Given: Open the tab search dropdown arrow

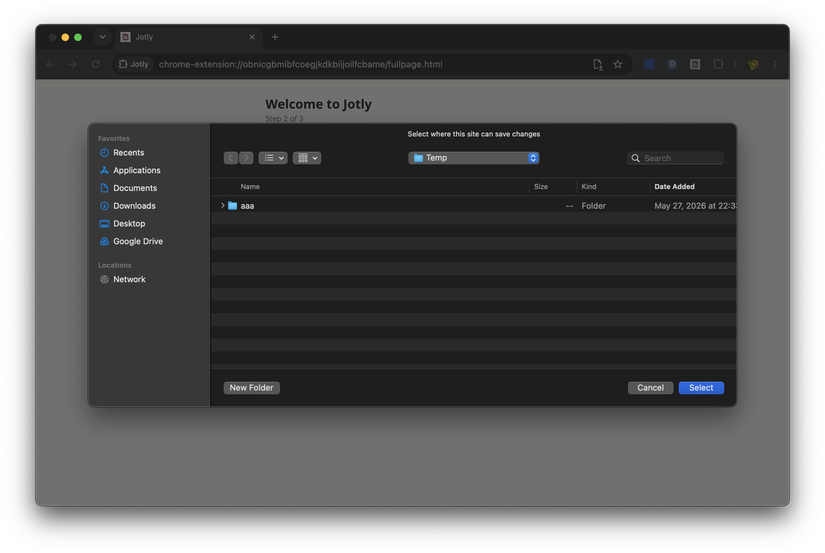Looking at the screenshot, I should [x=102, y=37].
